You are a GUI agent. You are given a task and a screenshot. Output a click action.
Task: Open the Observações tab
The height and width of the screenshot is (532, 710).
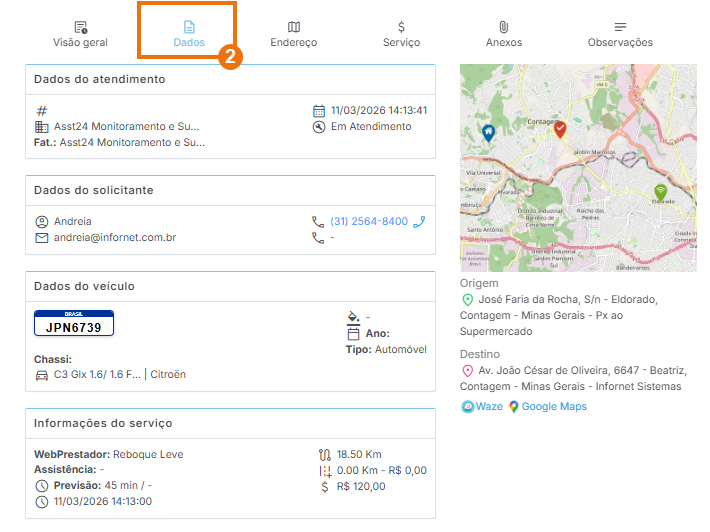tap(620, 34)
